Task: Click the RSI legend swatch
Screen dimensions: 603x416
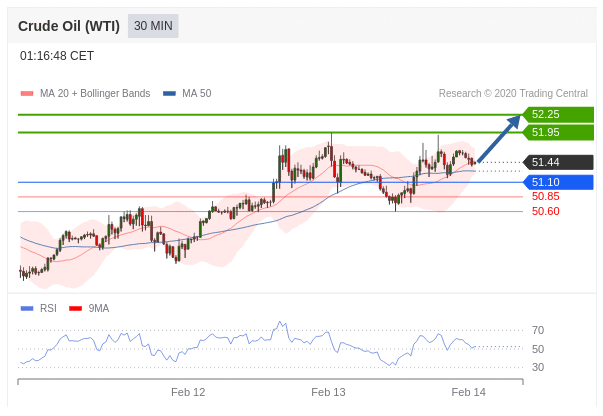Action: coord(27,308)
